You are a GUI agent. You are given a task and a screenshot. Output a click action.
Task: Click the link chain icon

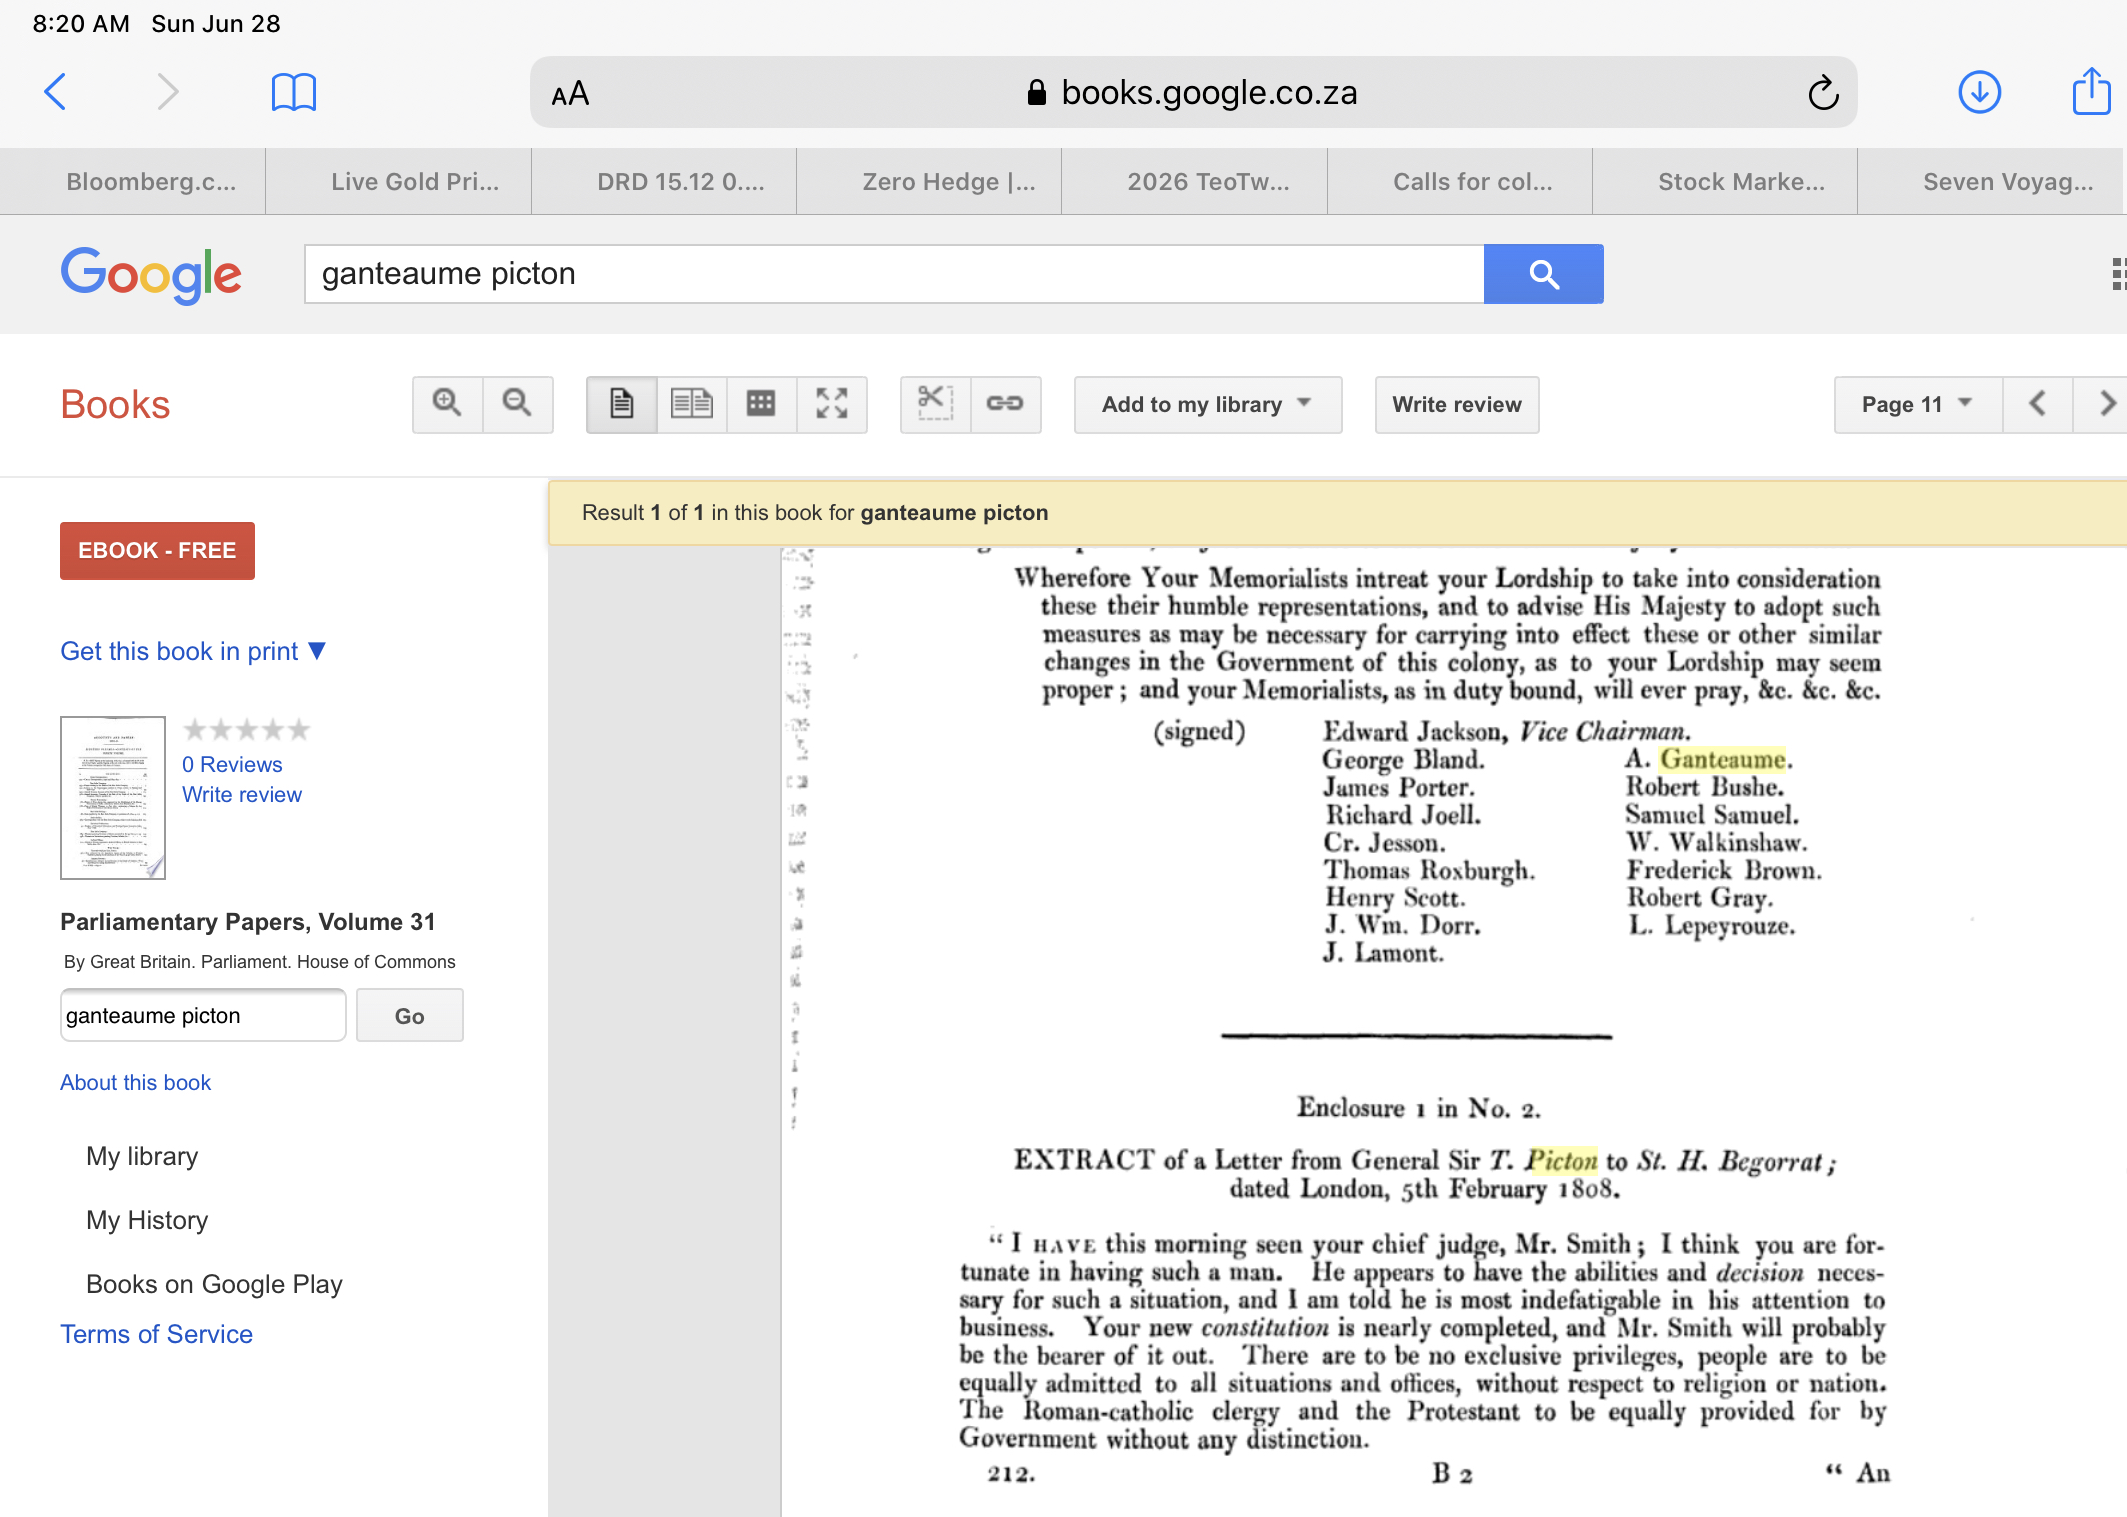tap(1004, 404)
